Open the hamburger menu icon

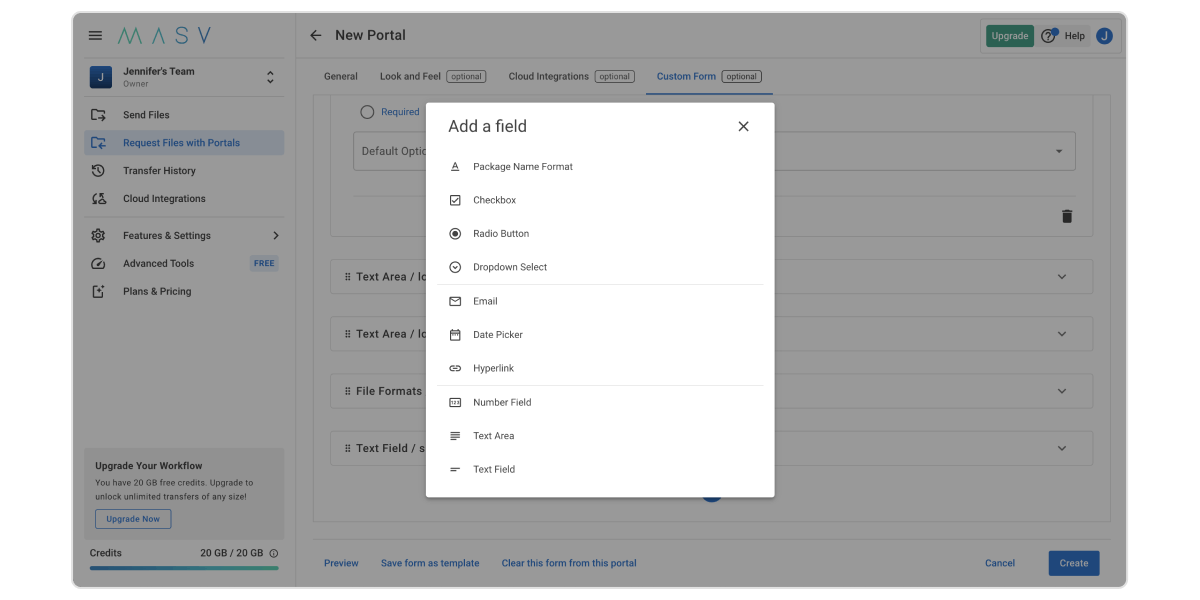95,35
